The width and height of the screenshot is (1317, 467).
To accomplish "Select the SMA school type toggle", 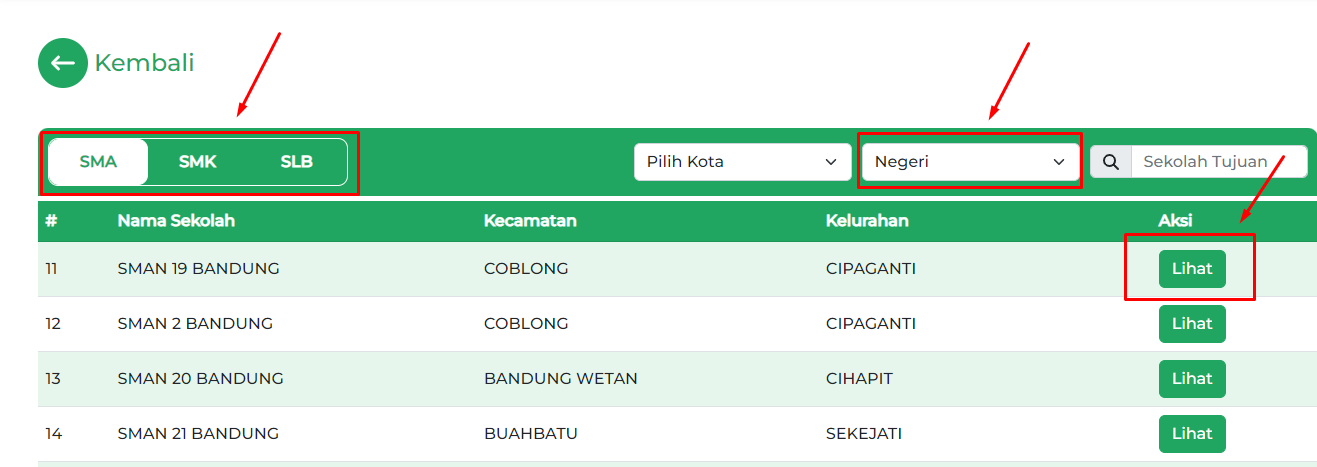I will pyautogui.click(x=98, y=162).
